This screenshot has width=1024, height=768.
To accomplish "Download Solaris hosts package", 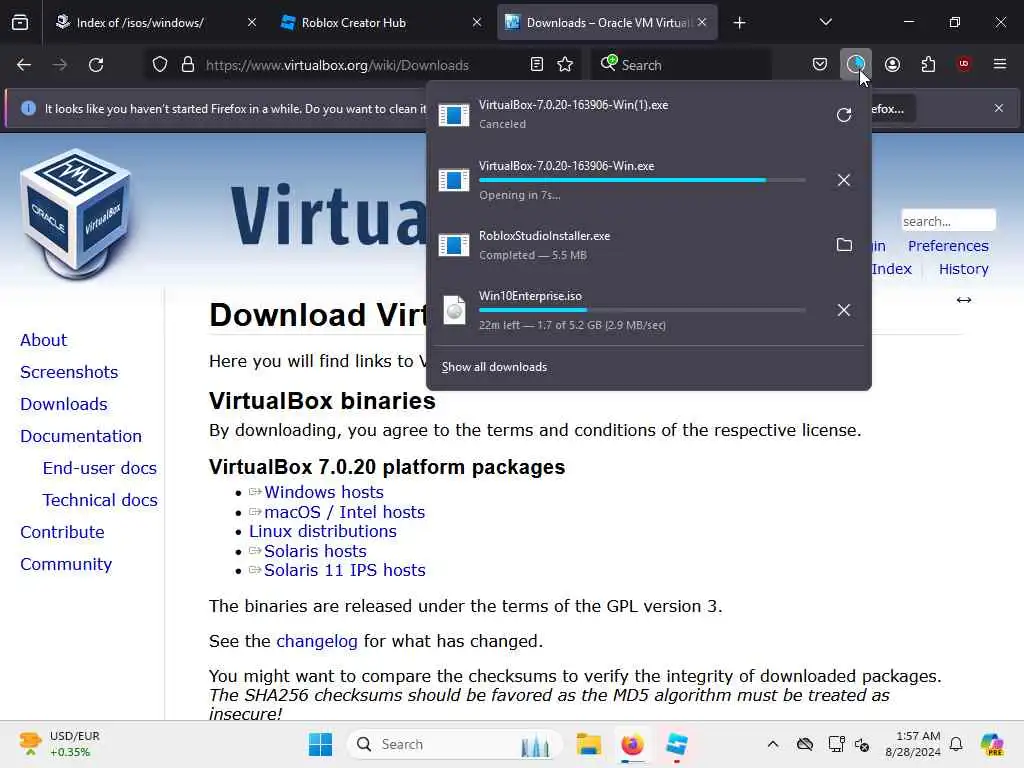I will coord(315,551).
